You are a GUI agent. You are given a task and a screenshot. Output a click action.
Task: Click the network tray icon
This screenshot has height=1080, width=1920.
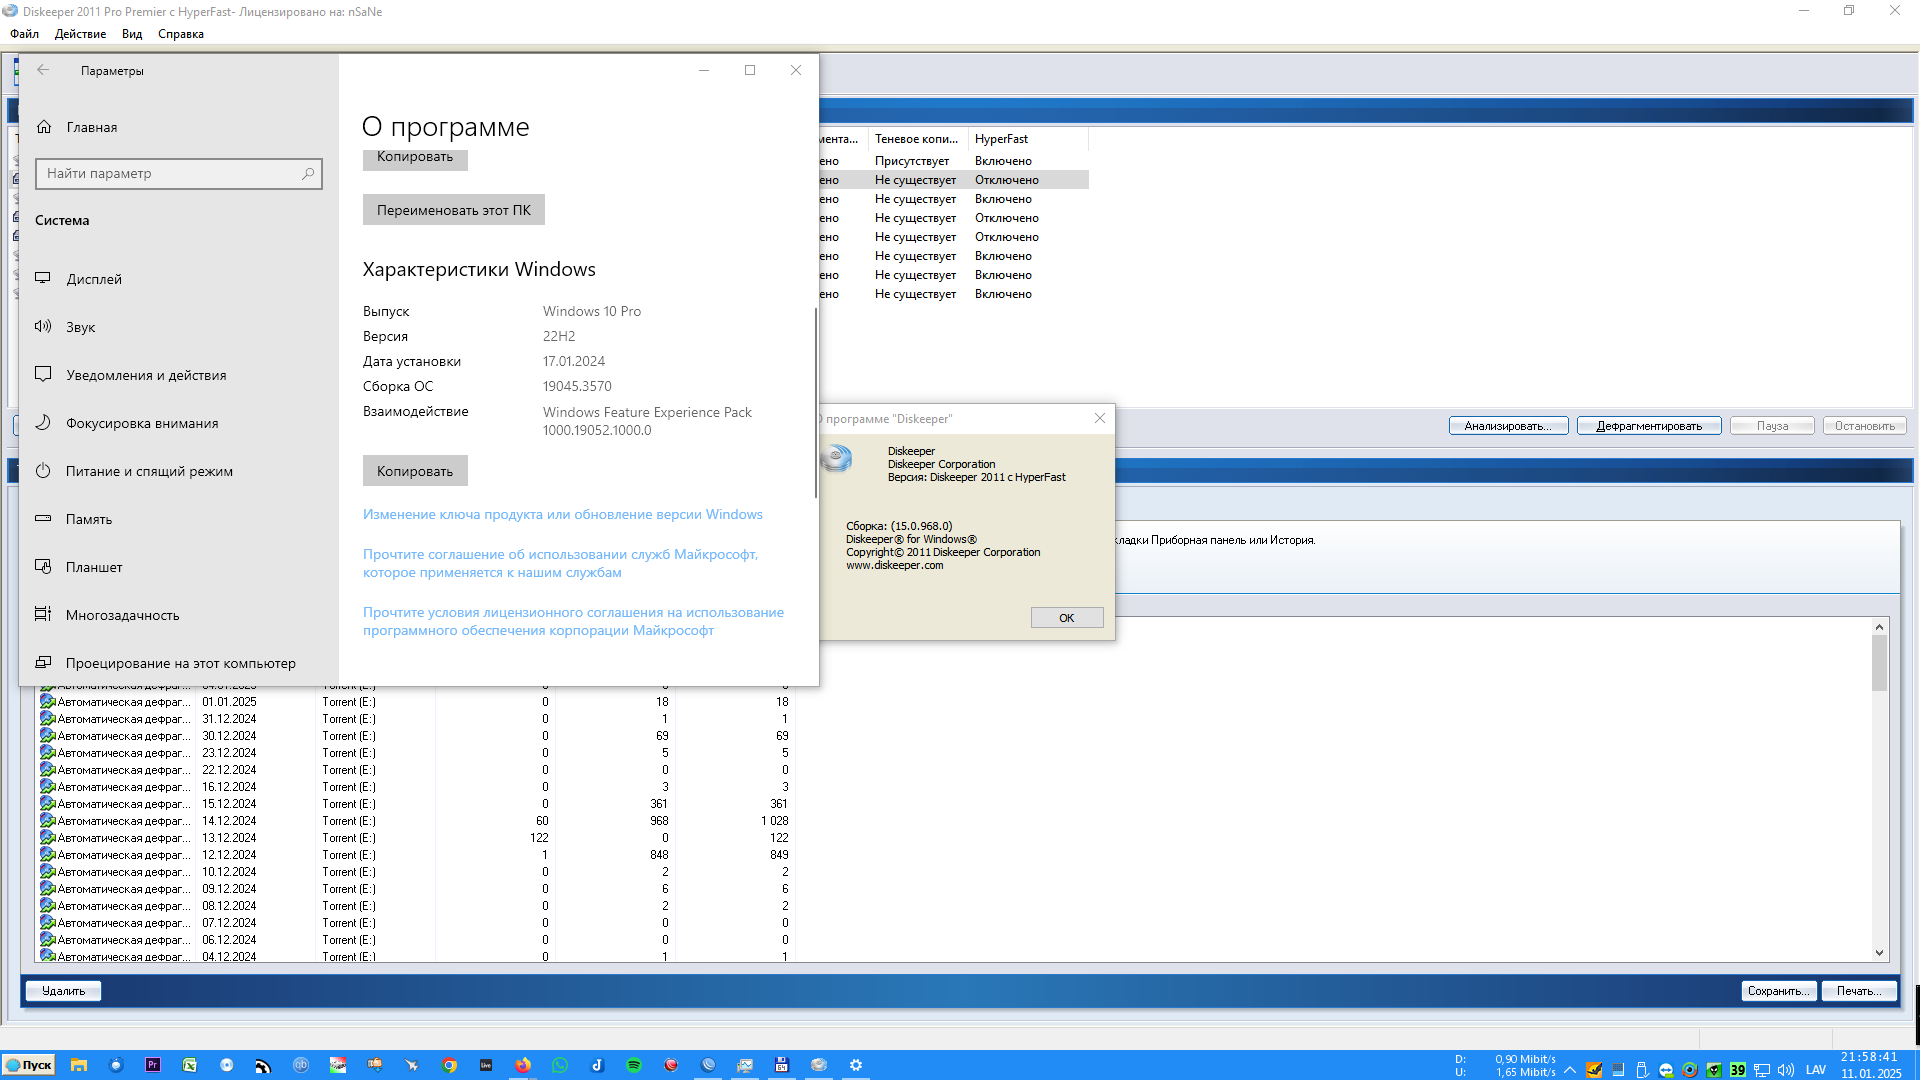click(1762, 1069)
